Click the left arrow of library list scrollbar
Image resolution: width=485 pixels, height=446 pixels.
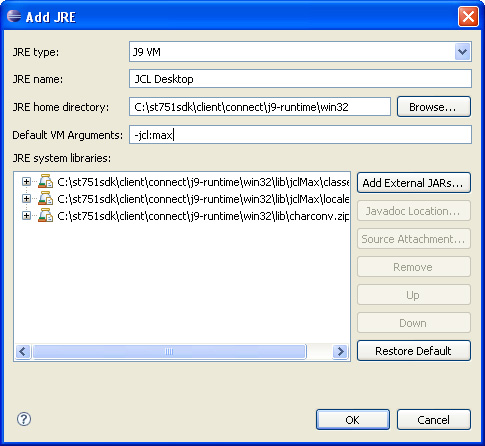(23, 351)
